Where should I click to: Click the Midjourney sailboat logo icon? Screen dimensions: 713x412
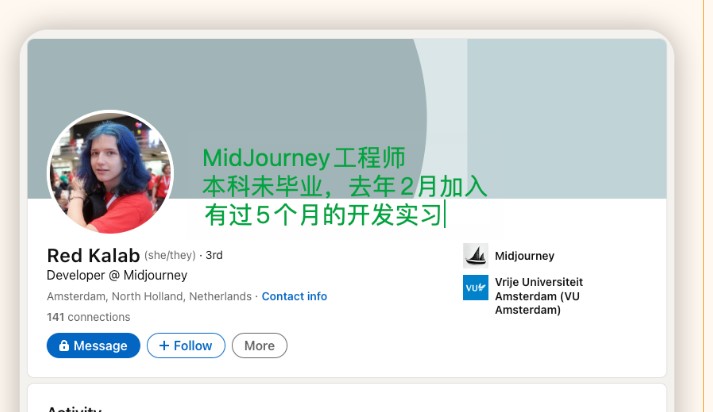click(x=475, y=255)
